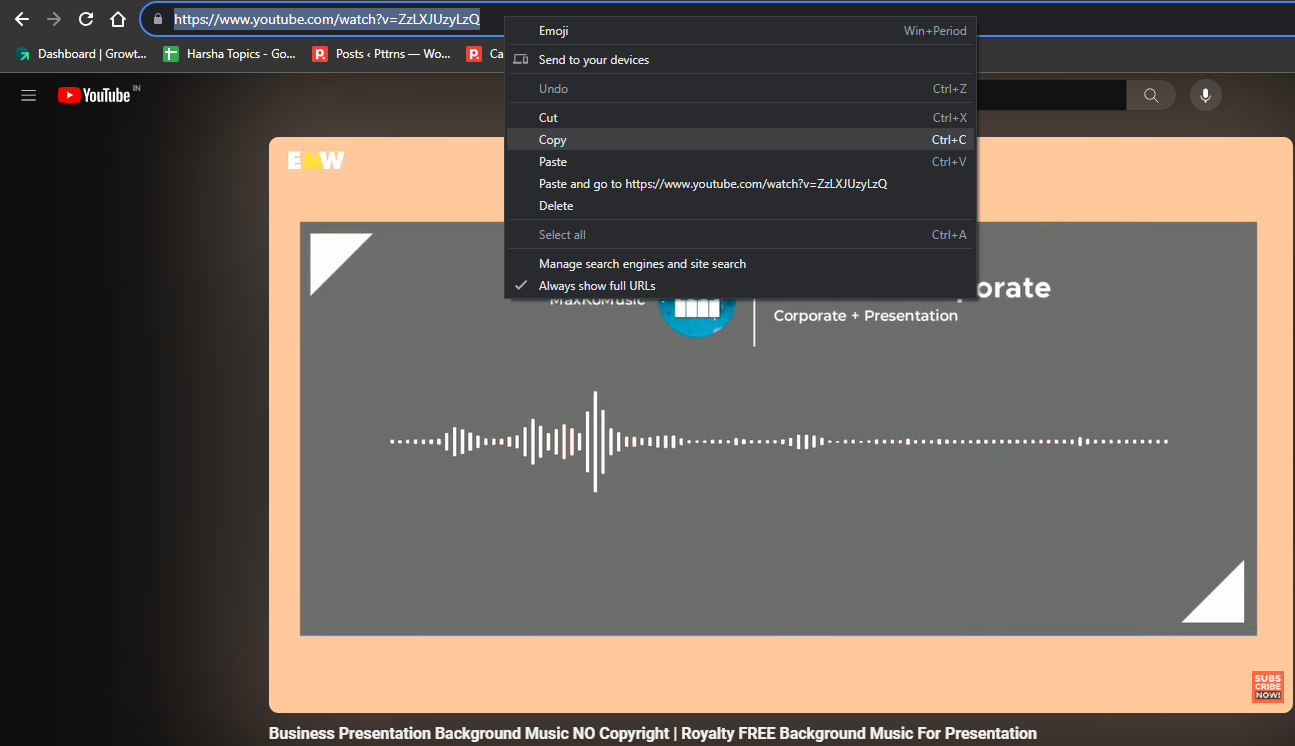The width and height of the screenshot is (1295, 746).
Task: Click the Subscribe Now badge on video
Action: coord(1267,687)
